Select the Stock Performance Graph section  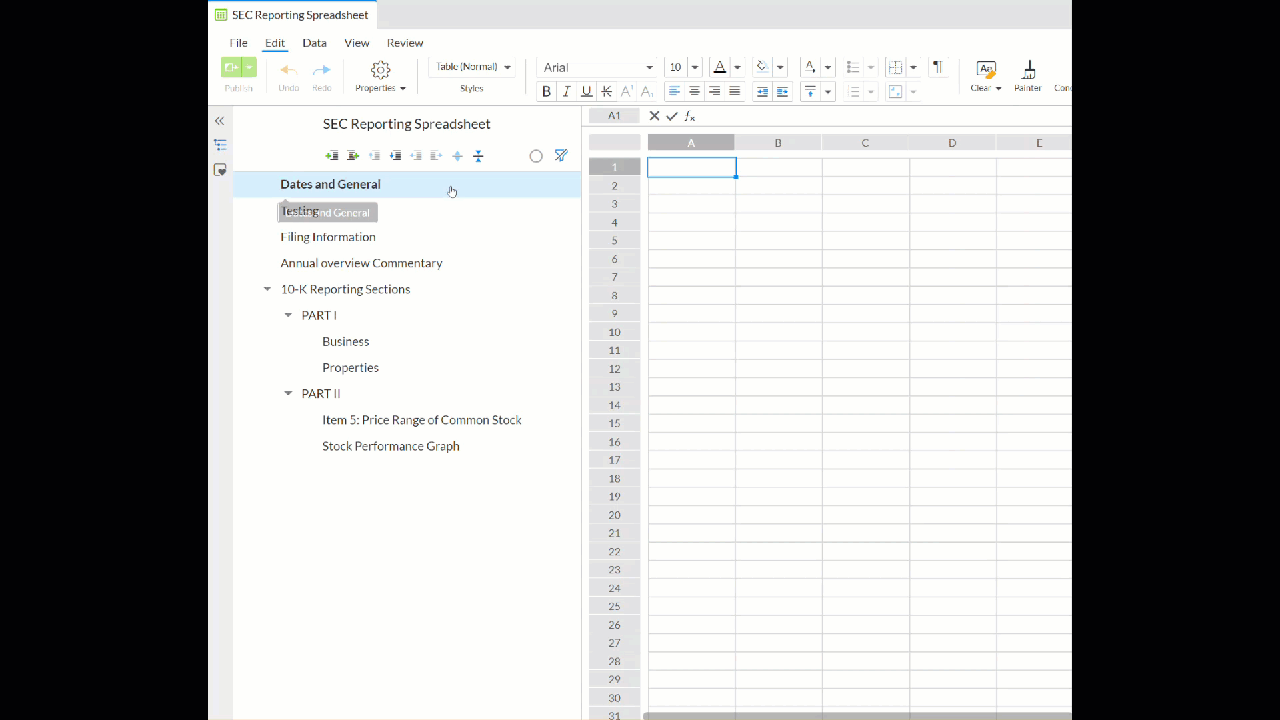[x=391, y=446]
